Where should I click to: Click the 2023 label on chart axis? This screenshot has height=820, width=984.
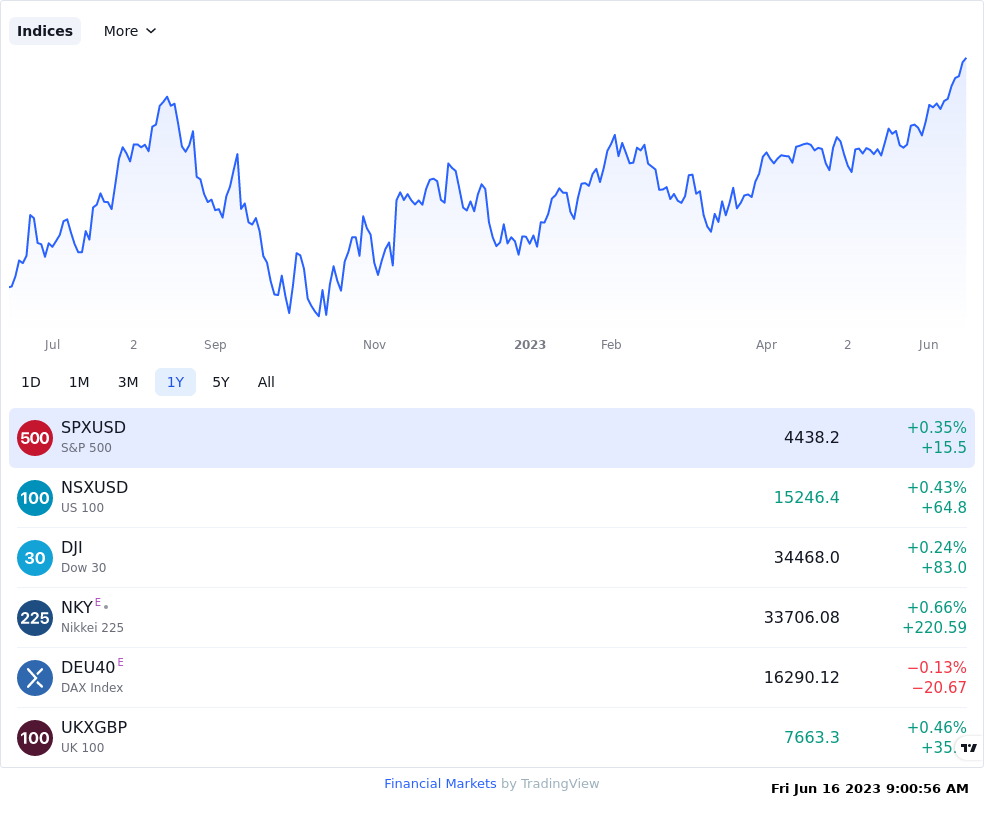(x=530, y=344)
